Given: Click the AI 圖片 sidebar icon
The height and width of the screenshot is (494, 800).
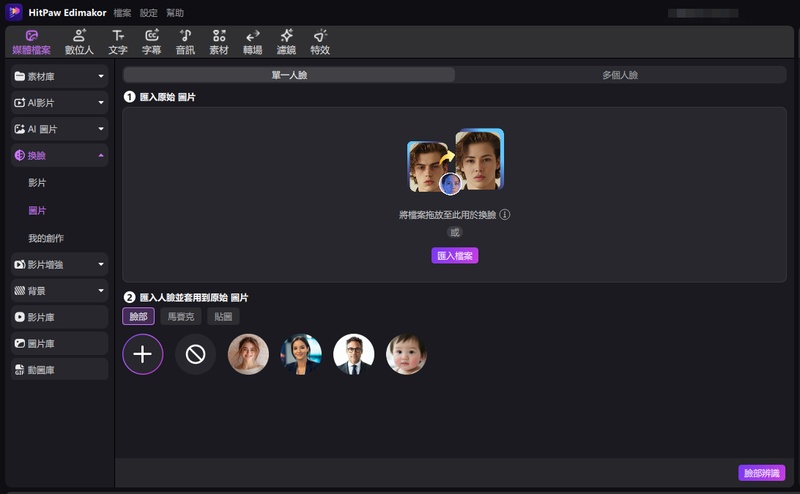Looking at the screenshot, I should [x=19, y=129].
